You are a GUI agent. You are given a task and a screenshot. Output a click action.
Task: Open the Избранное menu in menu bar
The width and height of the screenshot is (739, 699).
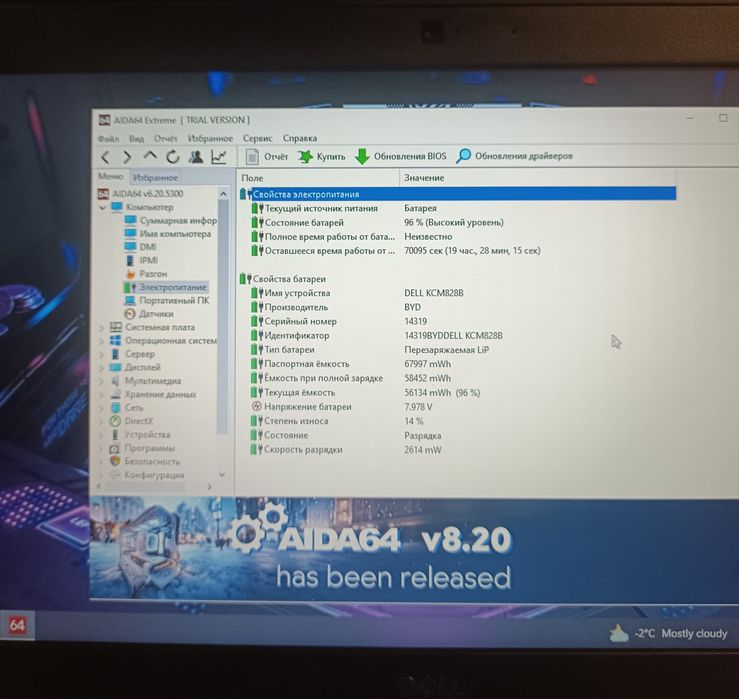(x=210, y=139)
